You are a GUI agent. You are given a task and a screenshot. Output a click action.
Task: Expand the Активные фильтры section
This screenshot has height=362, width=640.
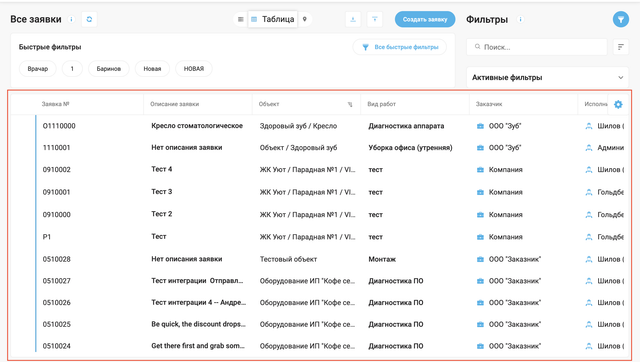point(547,78)
